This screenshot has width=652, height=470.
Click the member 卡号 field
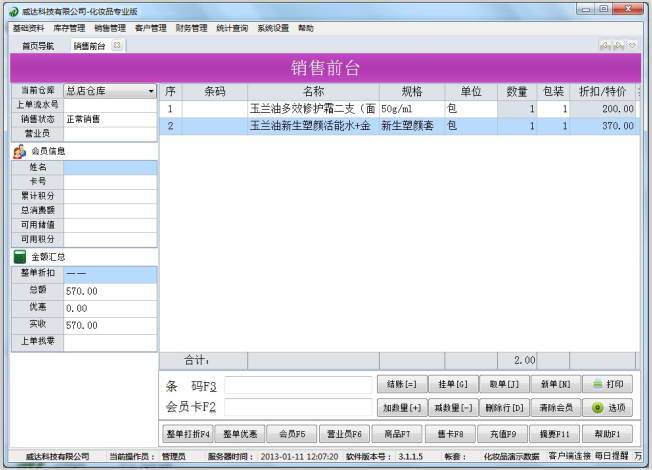(110, 181)
